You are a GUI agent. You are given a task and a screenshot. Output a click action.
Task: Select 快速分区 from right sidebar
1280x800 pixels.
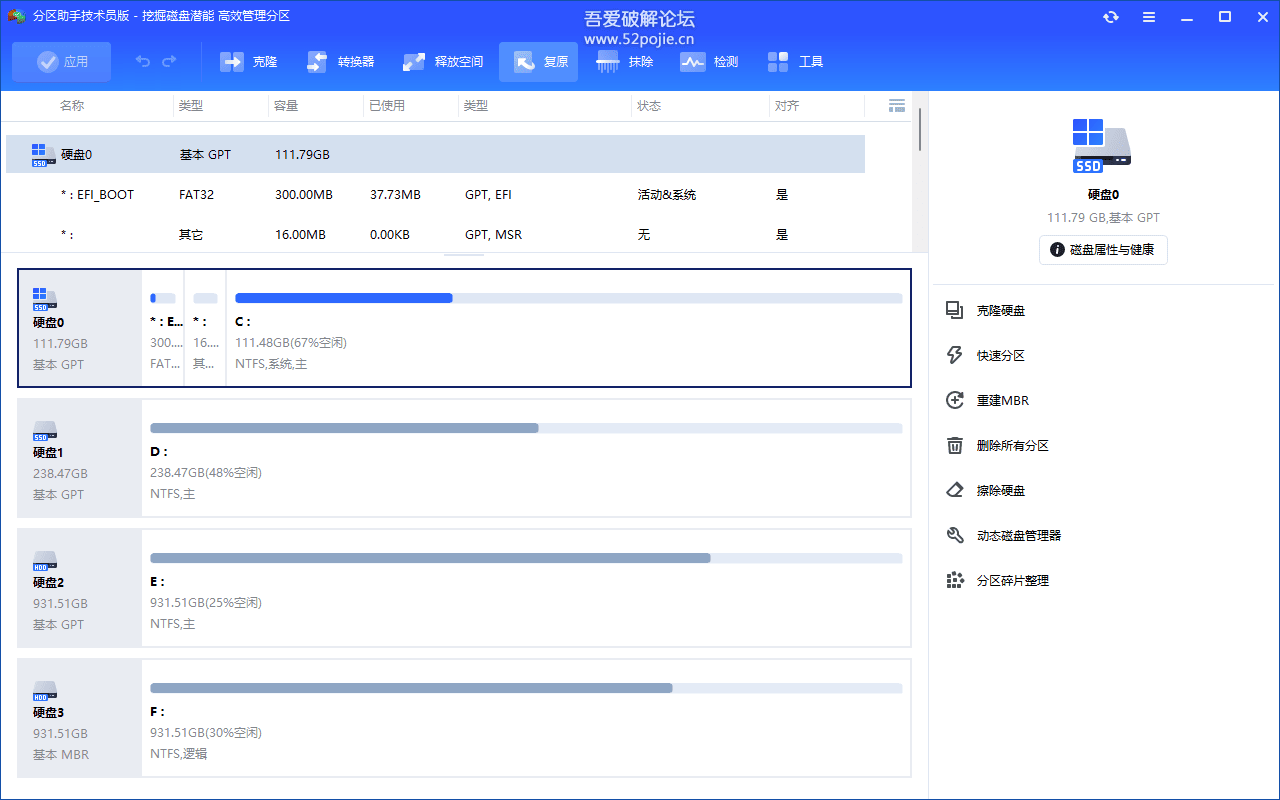click(x=1000, y=355)
